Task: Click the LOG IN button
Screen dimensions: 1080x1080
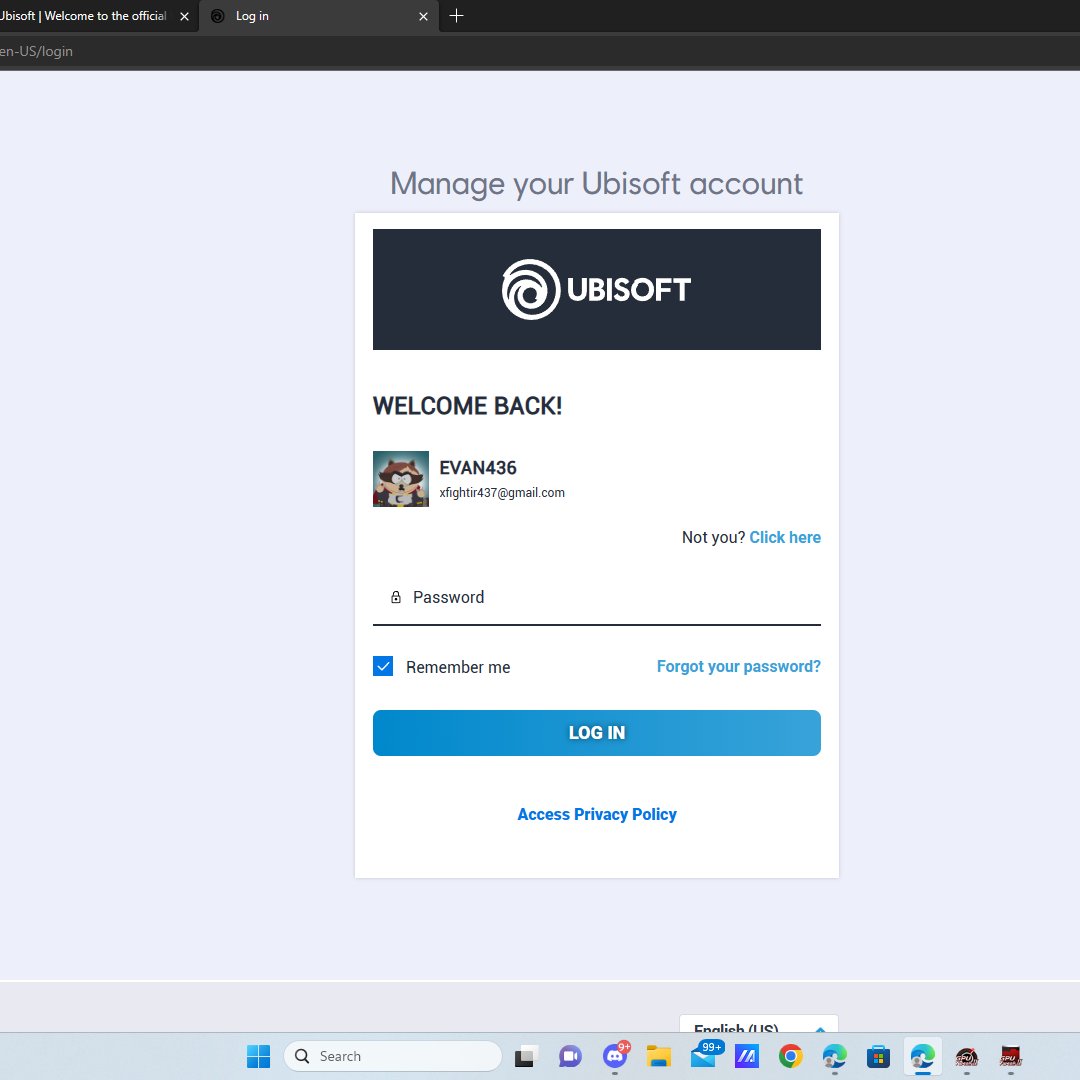Action: [x=596, y=733]
